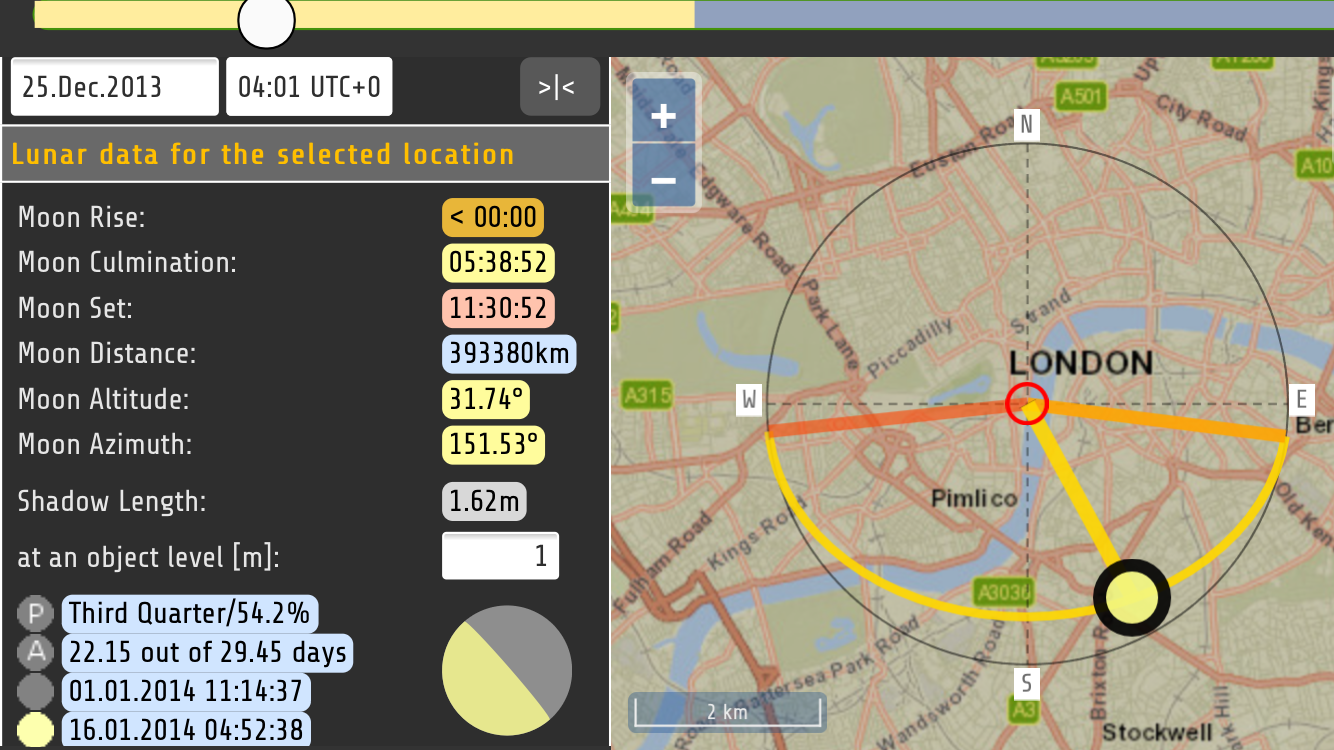Click the new moon date 01.01.2014 11:14:37
This screenshot has width=1334, height=750.
click(187, 692)
